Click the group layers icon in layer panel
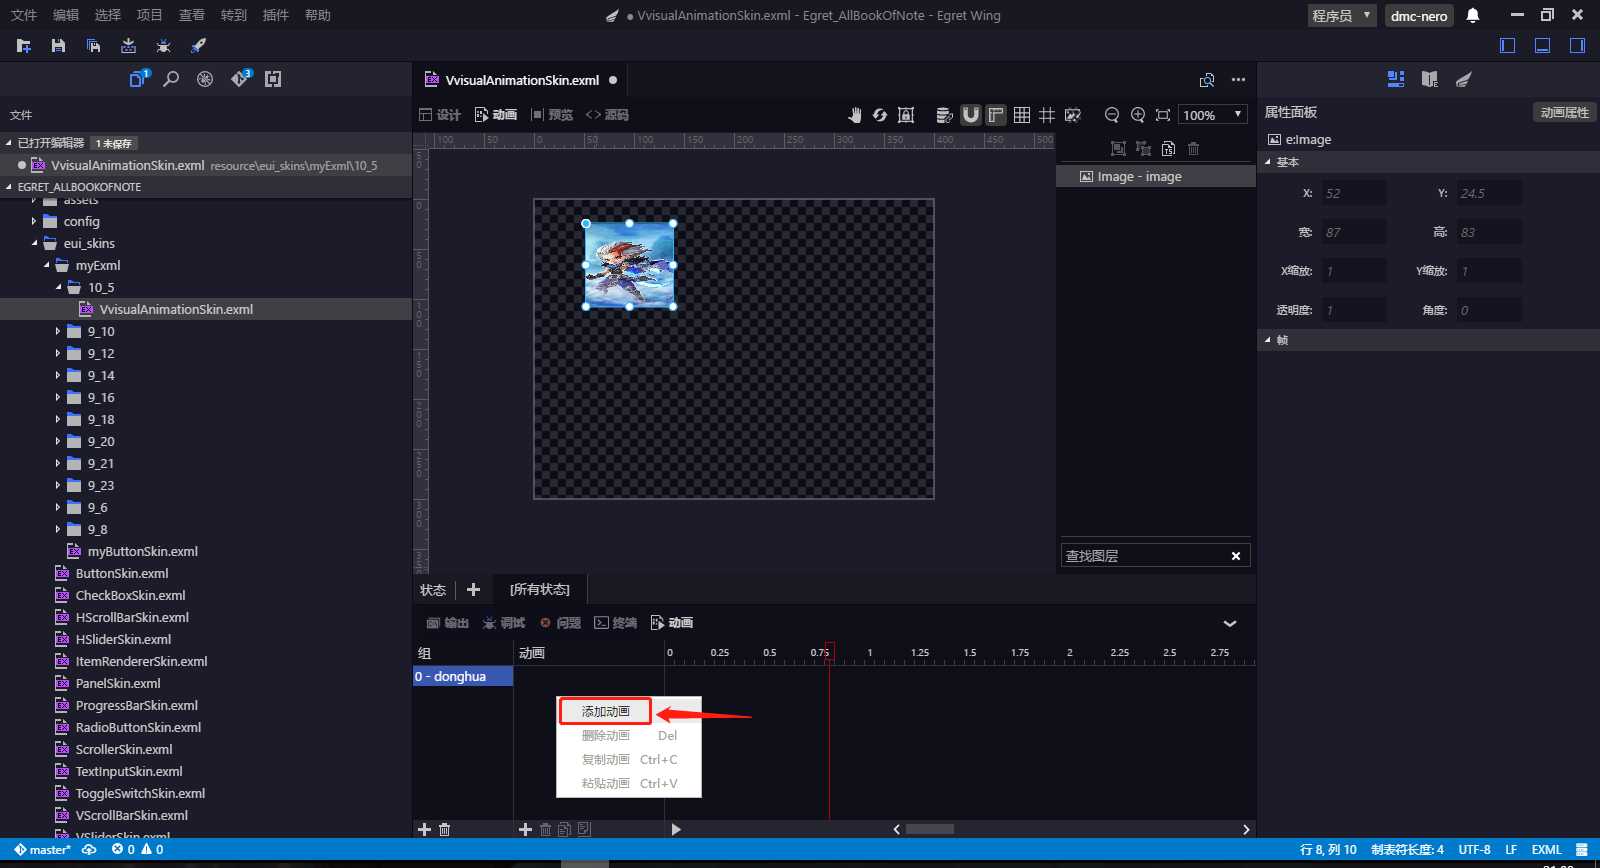The height and width of the screenshot is (868, 1600). coord(1118,149)
